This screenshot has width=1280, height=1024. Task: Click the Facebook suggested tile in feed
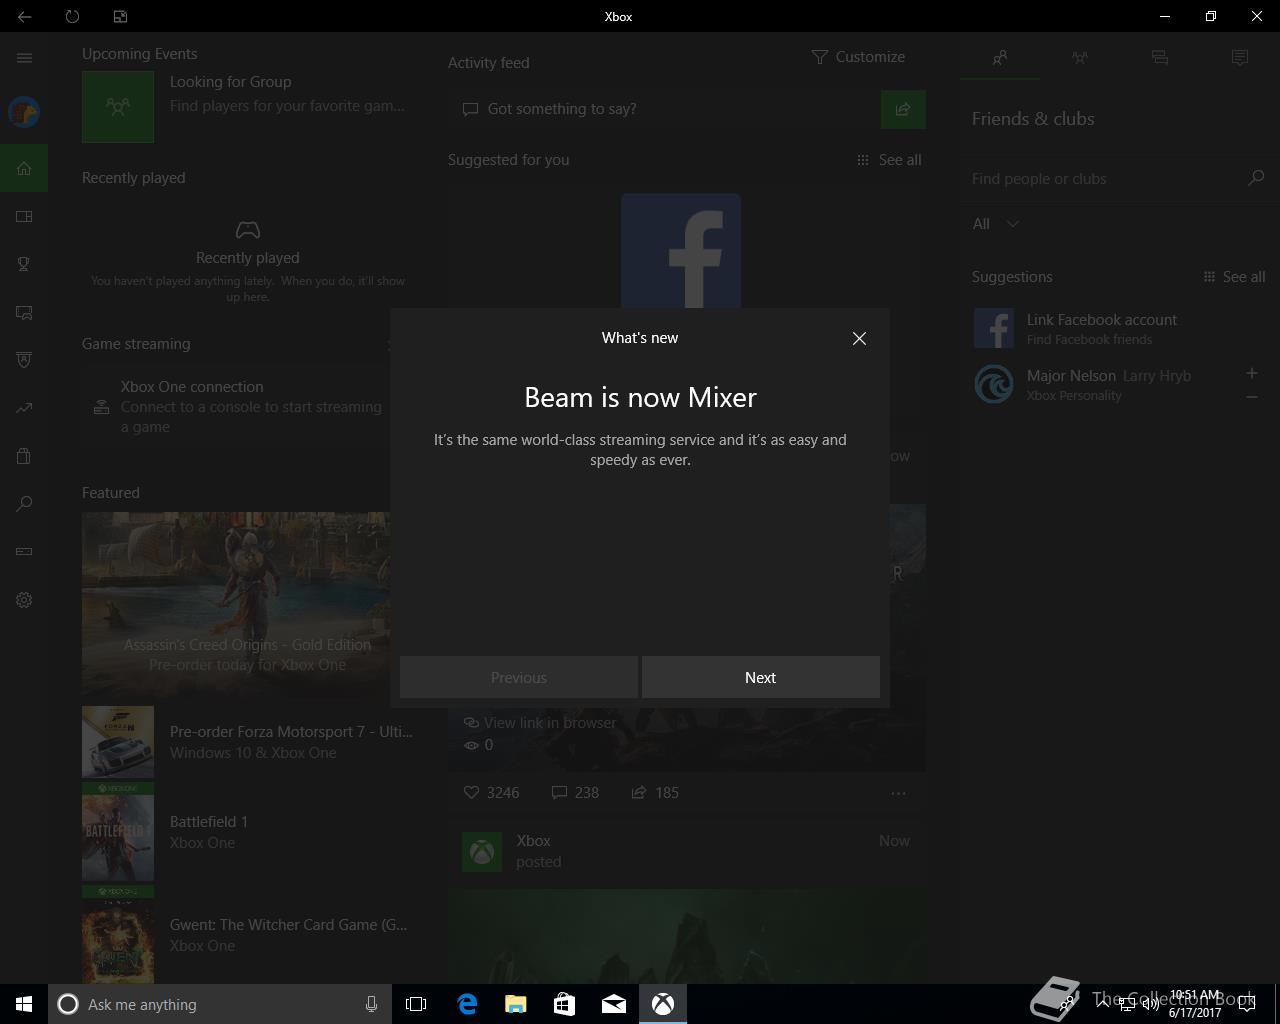click(x=681, y=251)
